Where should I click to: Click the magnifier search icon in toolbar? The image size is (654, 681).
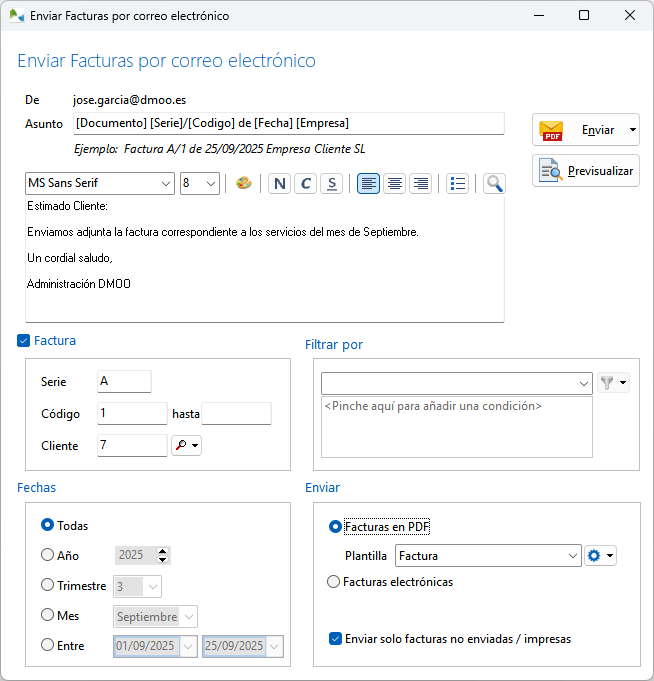(494, 184)
